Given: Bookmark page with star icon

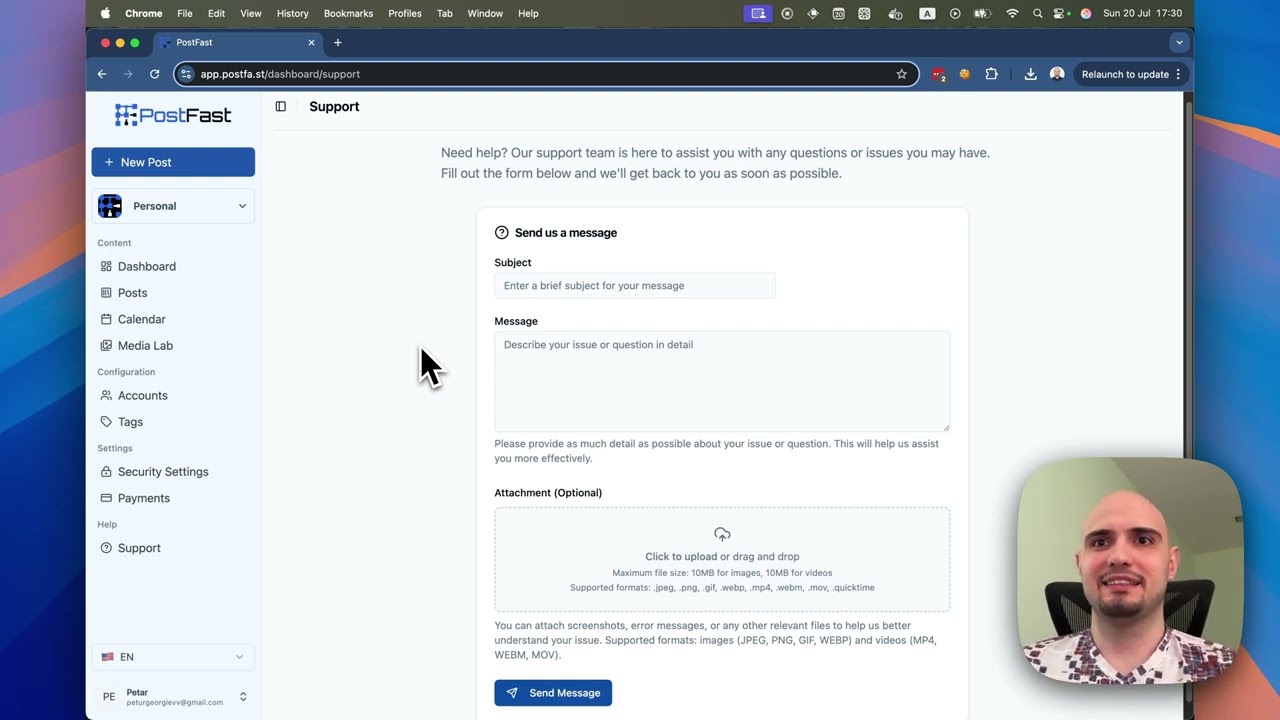Looking at the screenshot, I should click(901, 74).
